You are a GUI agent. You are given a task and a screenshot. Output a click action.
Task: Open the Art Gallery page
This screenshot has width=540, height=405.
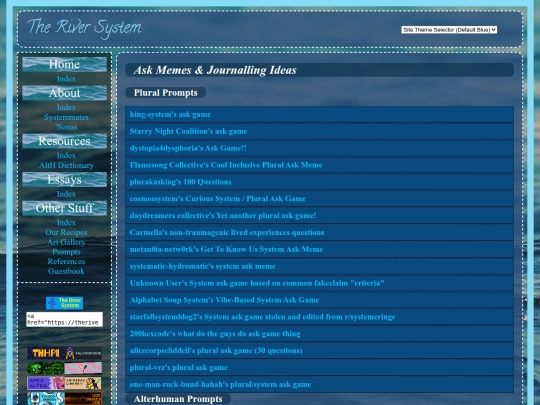[x=66, y=242]
